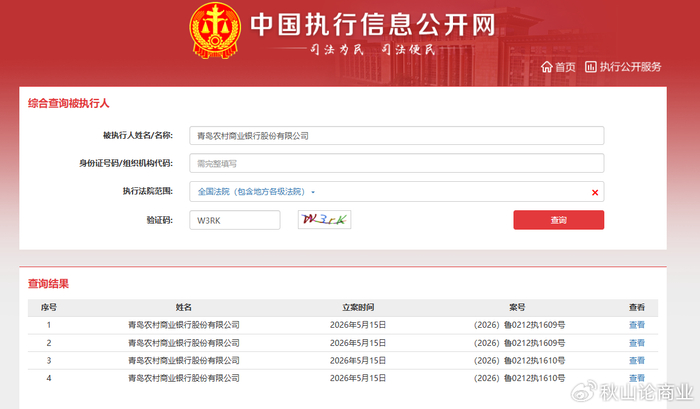Click the 序号 column header
Viewport: 700px width, 409px height.
tap(49, 307)
